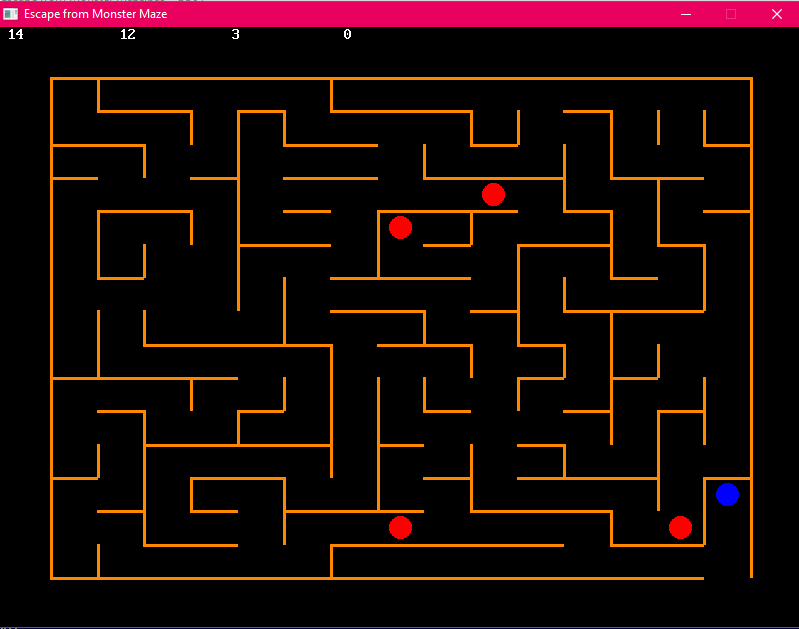Open the window icon menu in title bar

11,14
